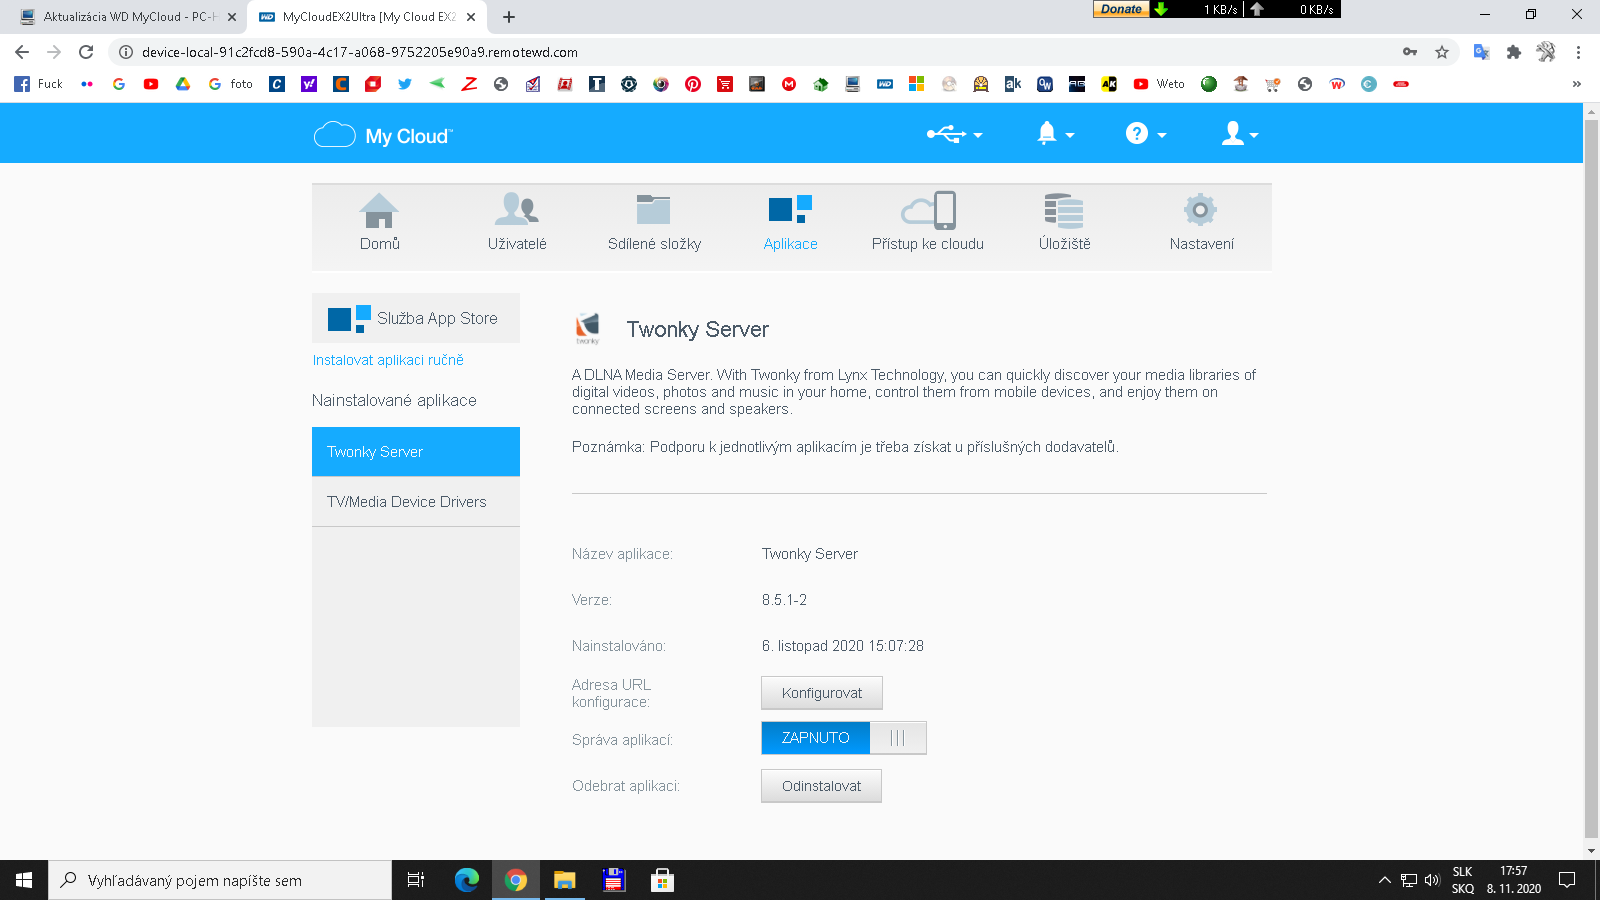
Task: Open Google Translate extension
Action: (1482, 52)
